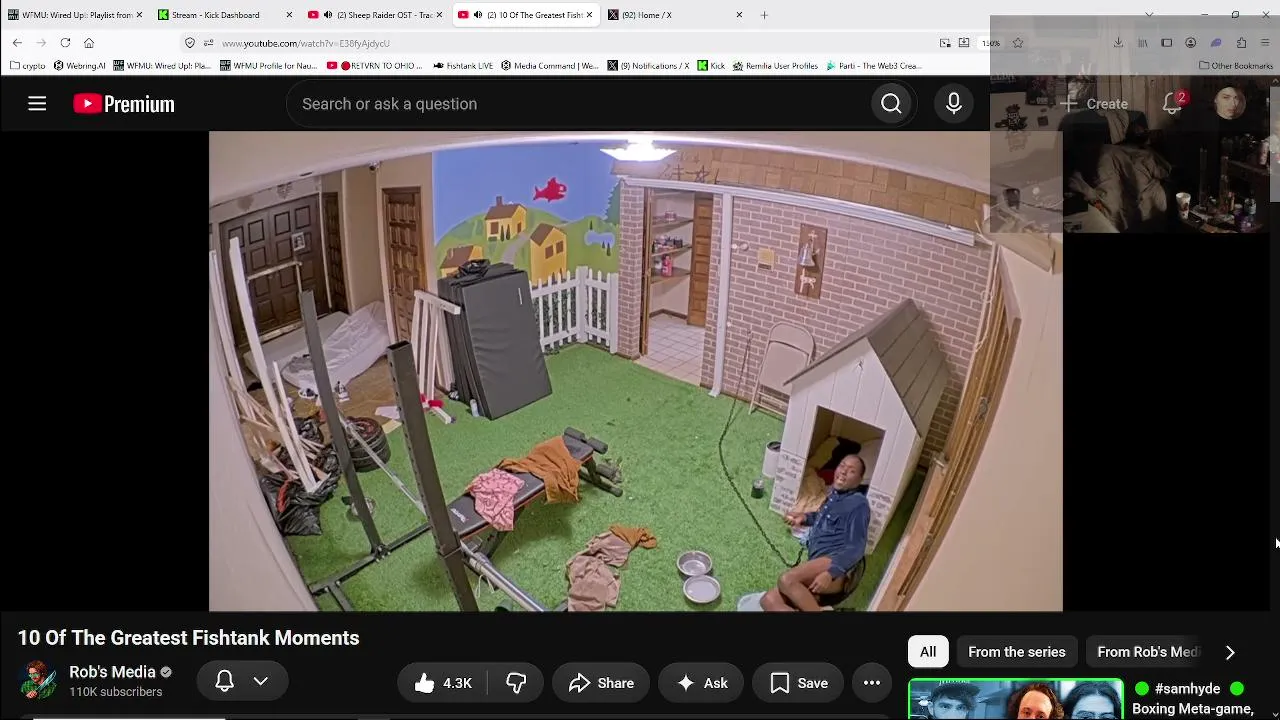Image resolution: width=1280 pixels, height=720 pixels.
Task: Go back with the browser back arrow
Action: point(17,43)
